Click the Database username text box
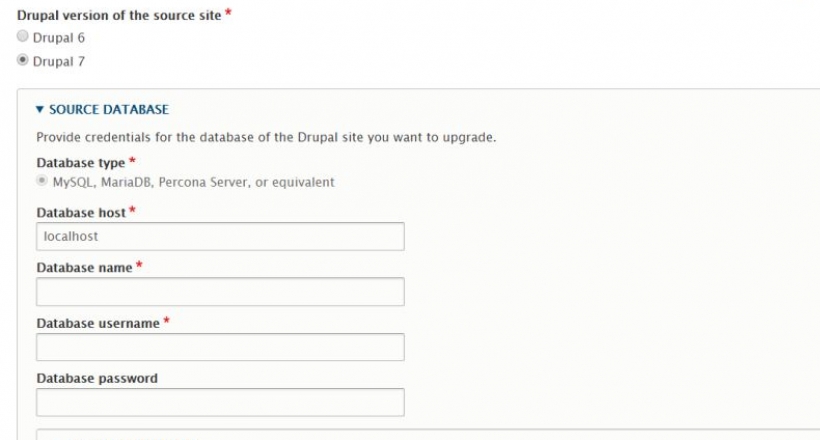Viewport: 820px width, 440px height. (x=220, y=347)
